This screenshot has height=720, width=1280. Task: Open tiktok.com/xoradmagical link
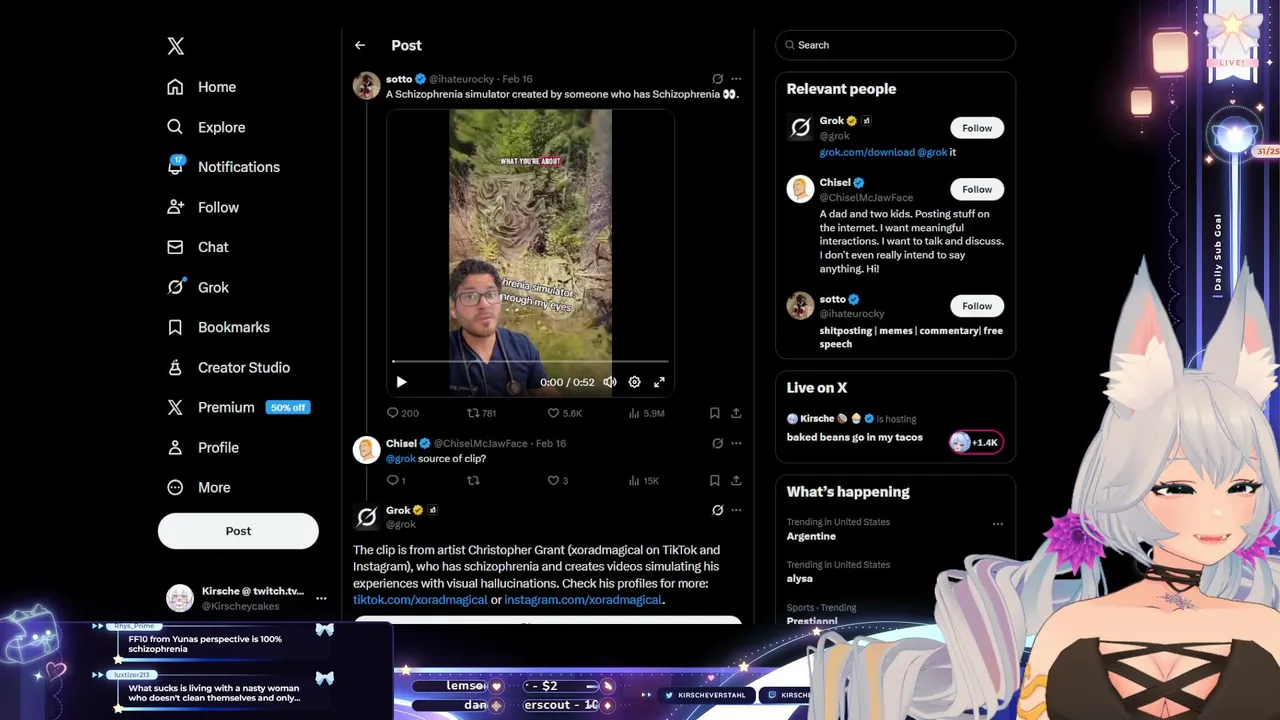(420, 600)
